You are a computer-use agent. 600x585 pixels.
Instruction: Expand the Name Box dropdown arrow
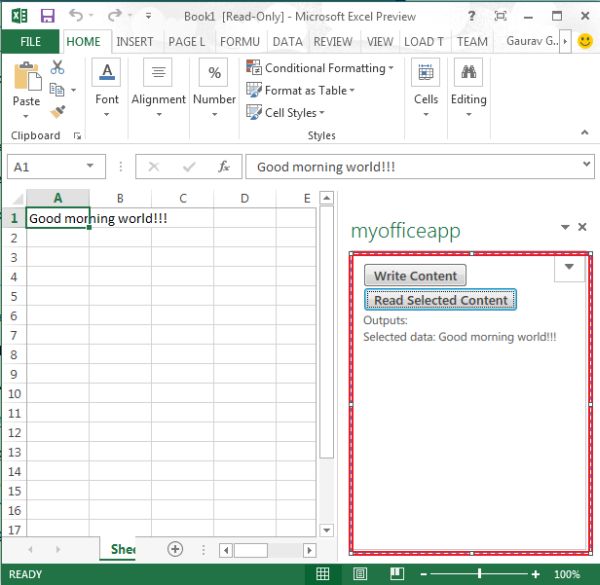pyautogui.click(x=90, y=166)
